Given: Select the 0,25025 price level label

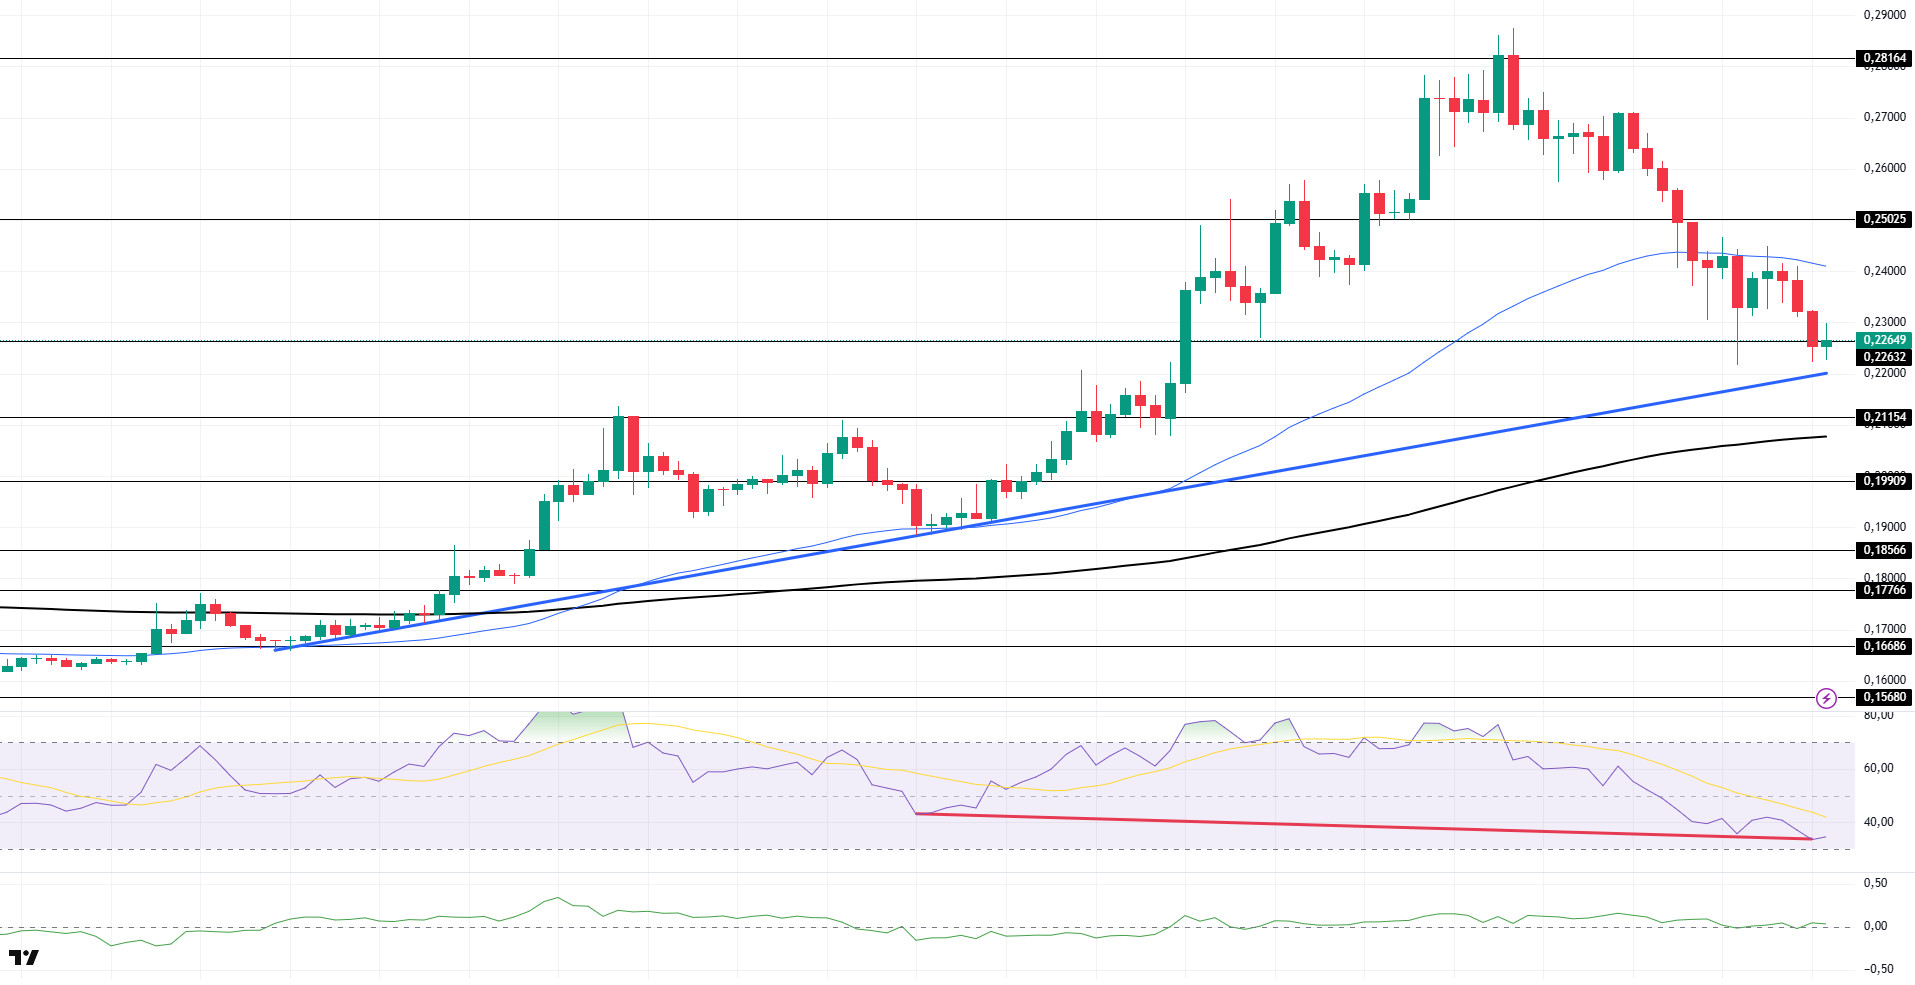Looking at the screenshot, I should [x=1884, y=219].
